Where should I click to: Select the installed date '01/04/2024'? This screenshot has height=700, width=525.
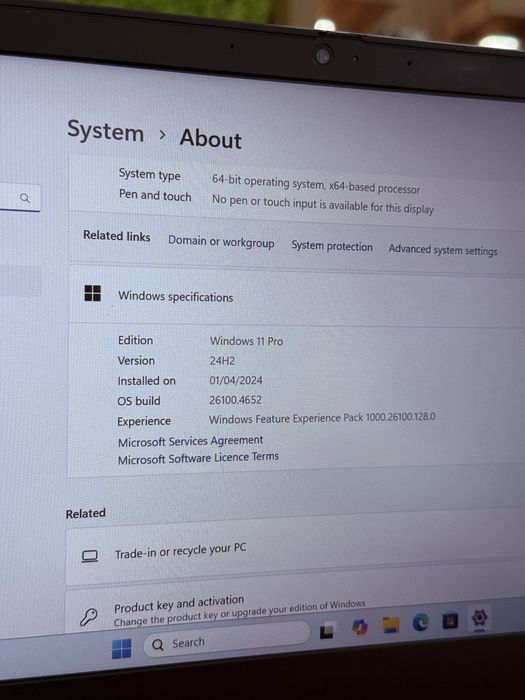(x=236, y=380)
